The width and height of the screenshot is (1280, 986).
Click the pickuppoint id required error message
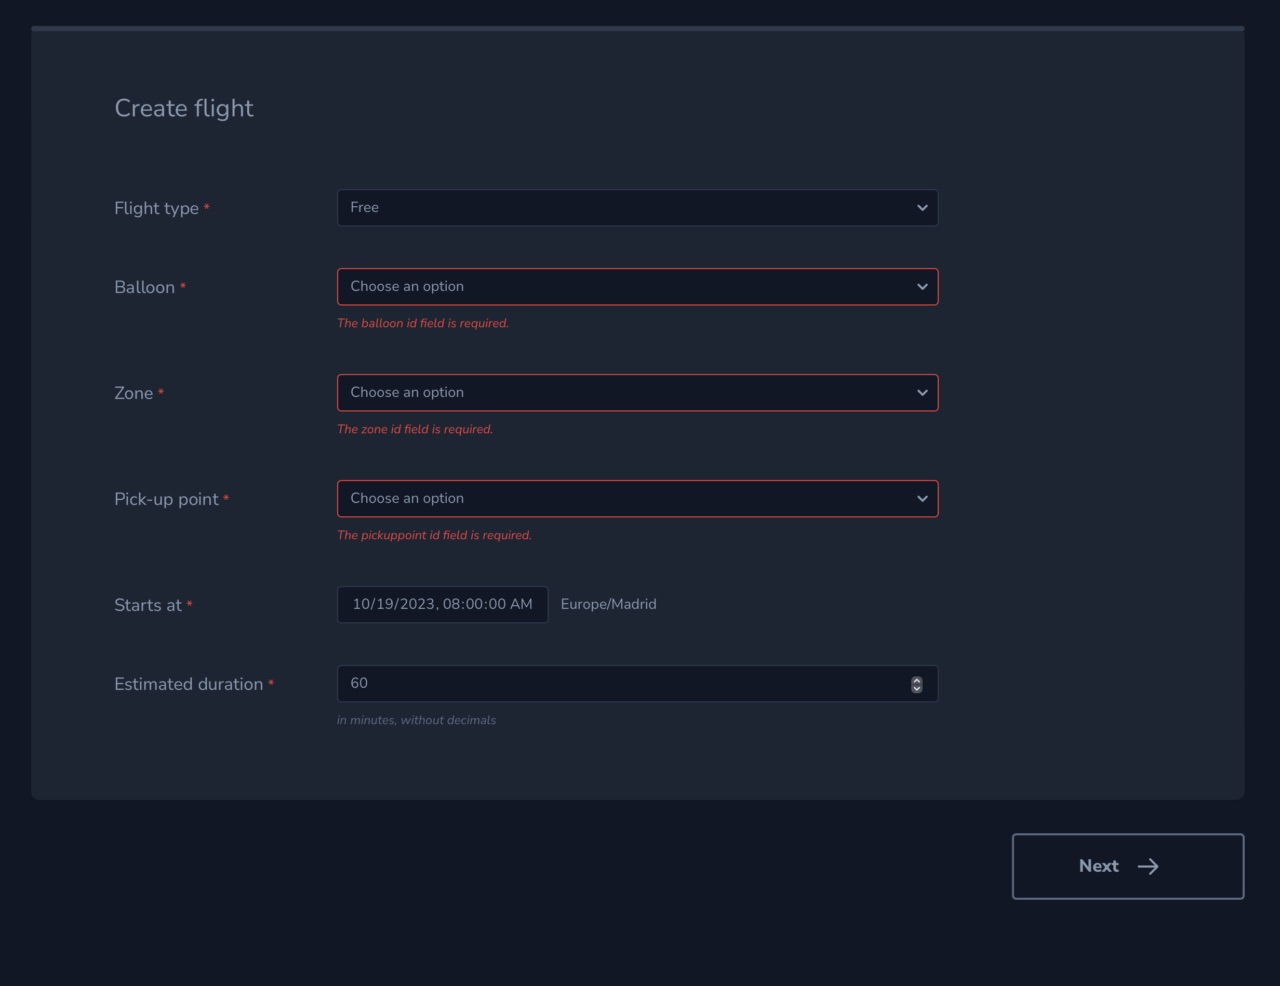[x=434, y=535]
